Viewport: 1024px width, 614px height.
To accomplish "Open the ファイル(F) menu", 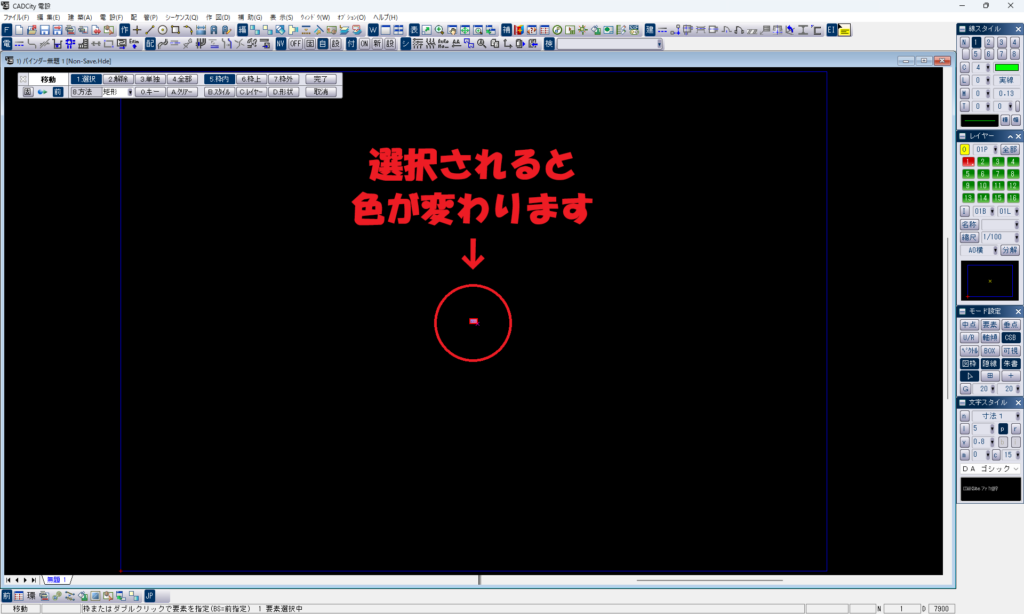I will click(16, 18).
